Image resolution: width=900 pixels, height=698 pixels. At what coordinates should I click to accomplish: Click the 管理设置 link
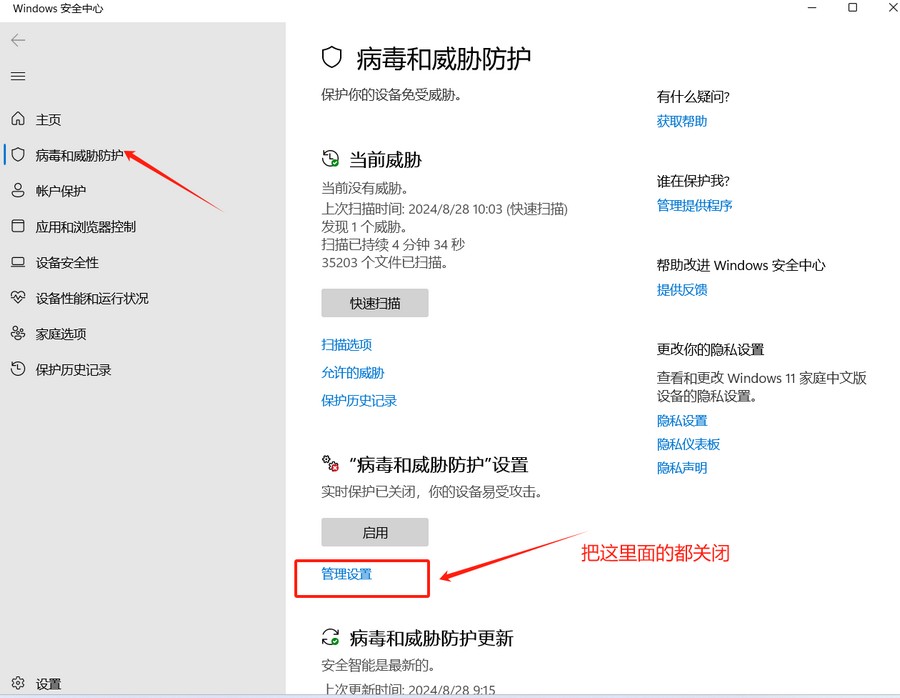(x=347, y=574)
